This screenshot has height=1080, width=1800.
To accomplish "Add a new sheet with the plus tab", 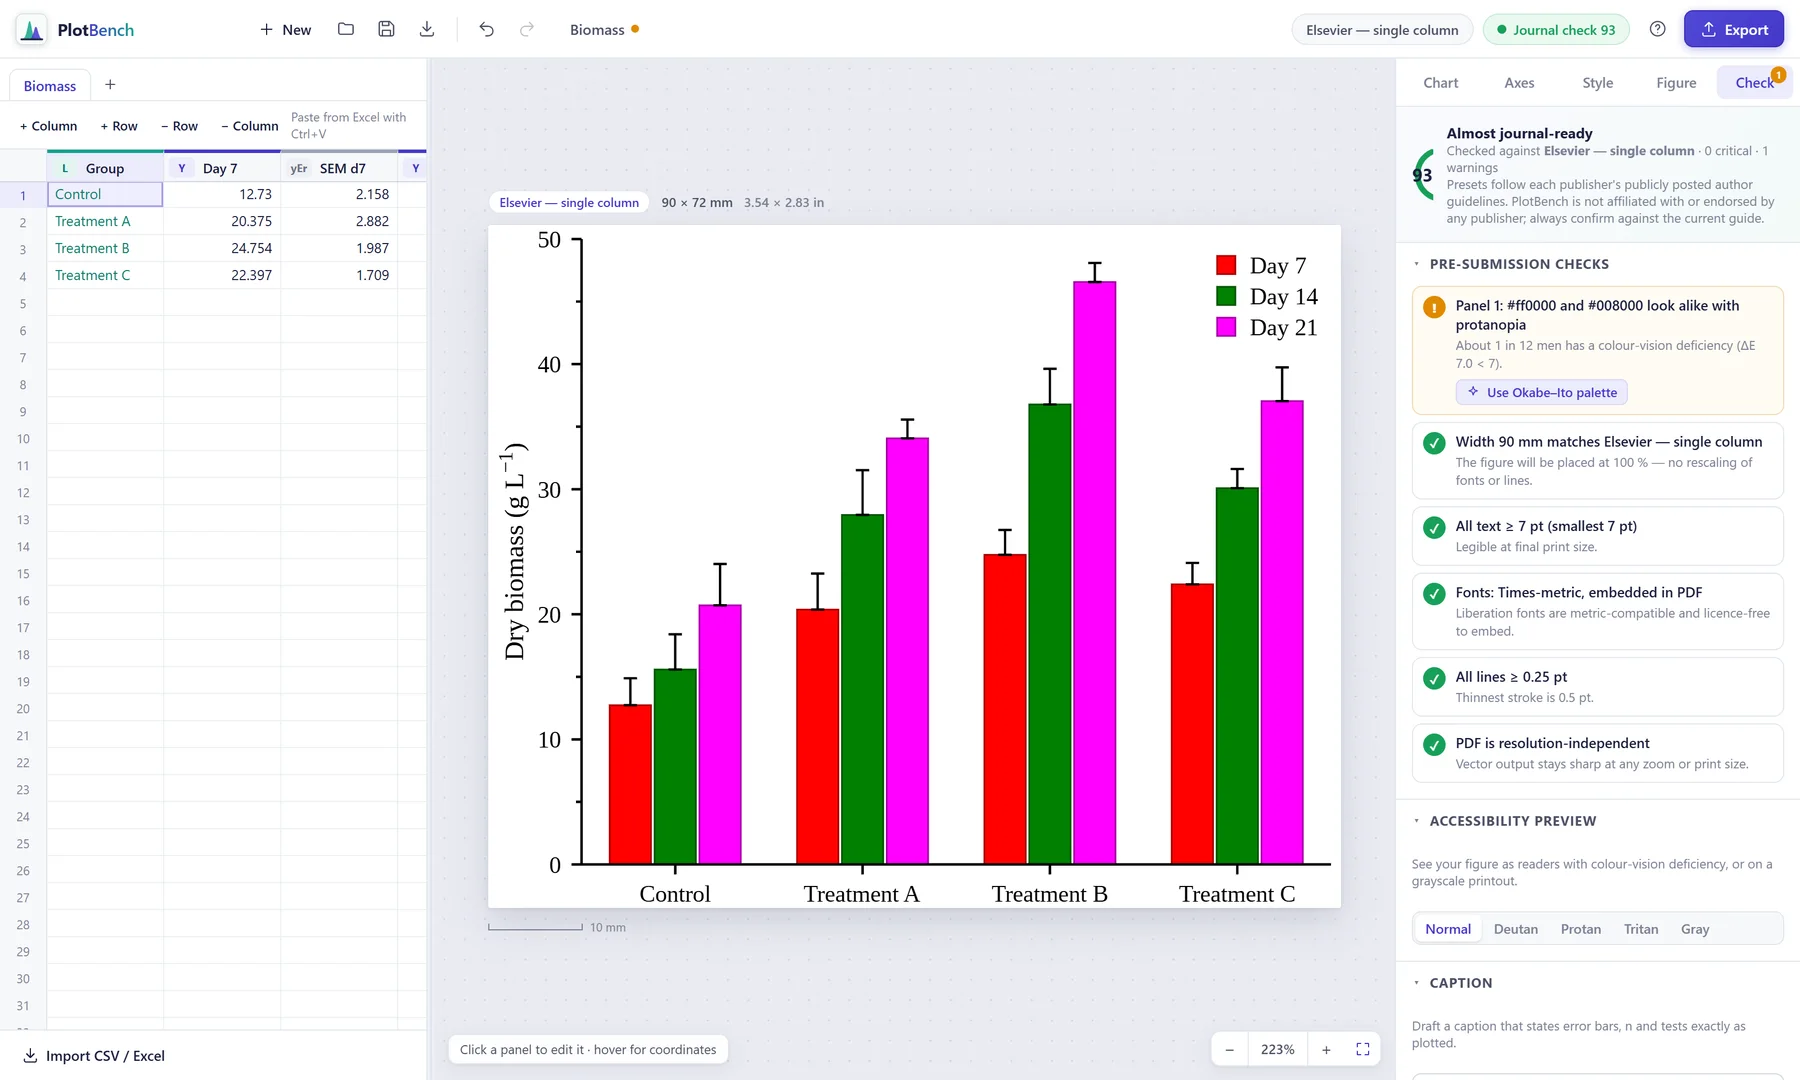I will (110, 85).
